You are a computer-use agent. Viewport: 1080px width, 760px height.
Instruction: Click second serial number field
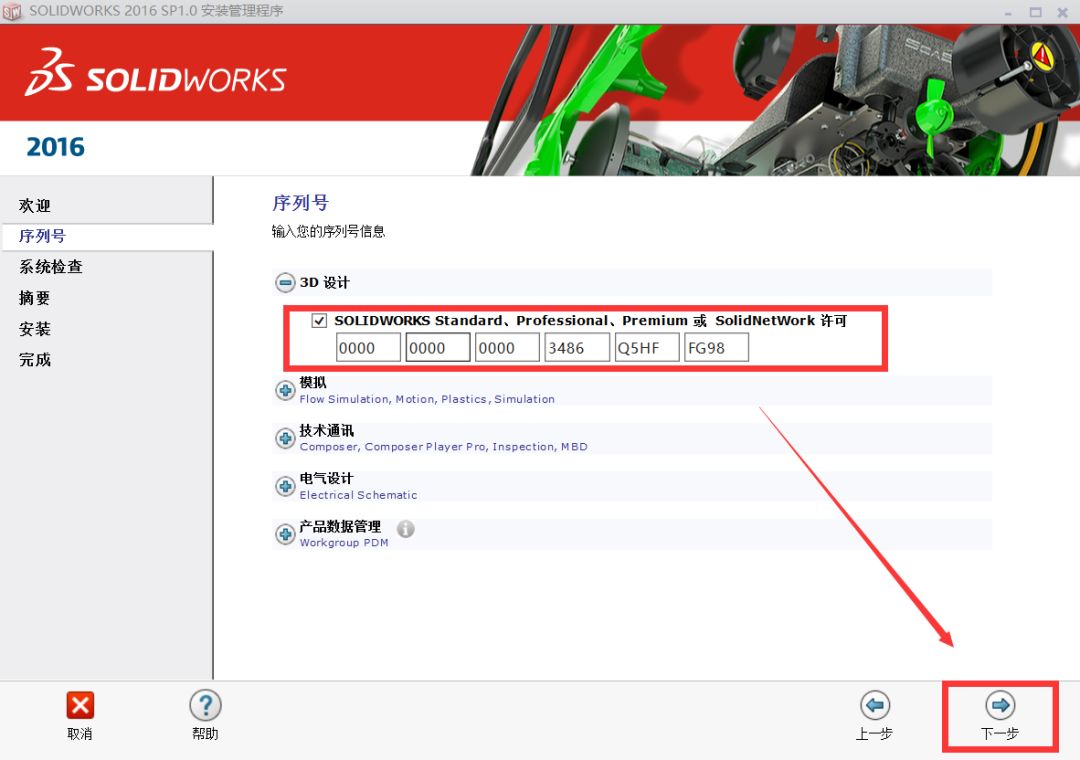(438, 347)
